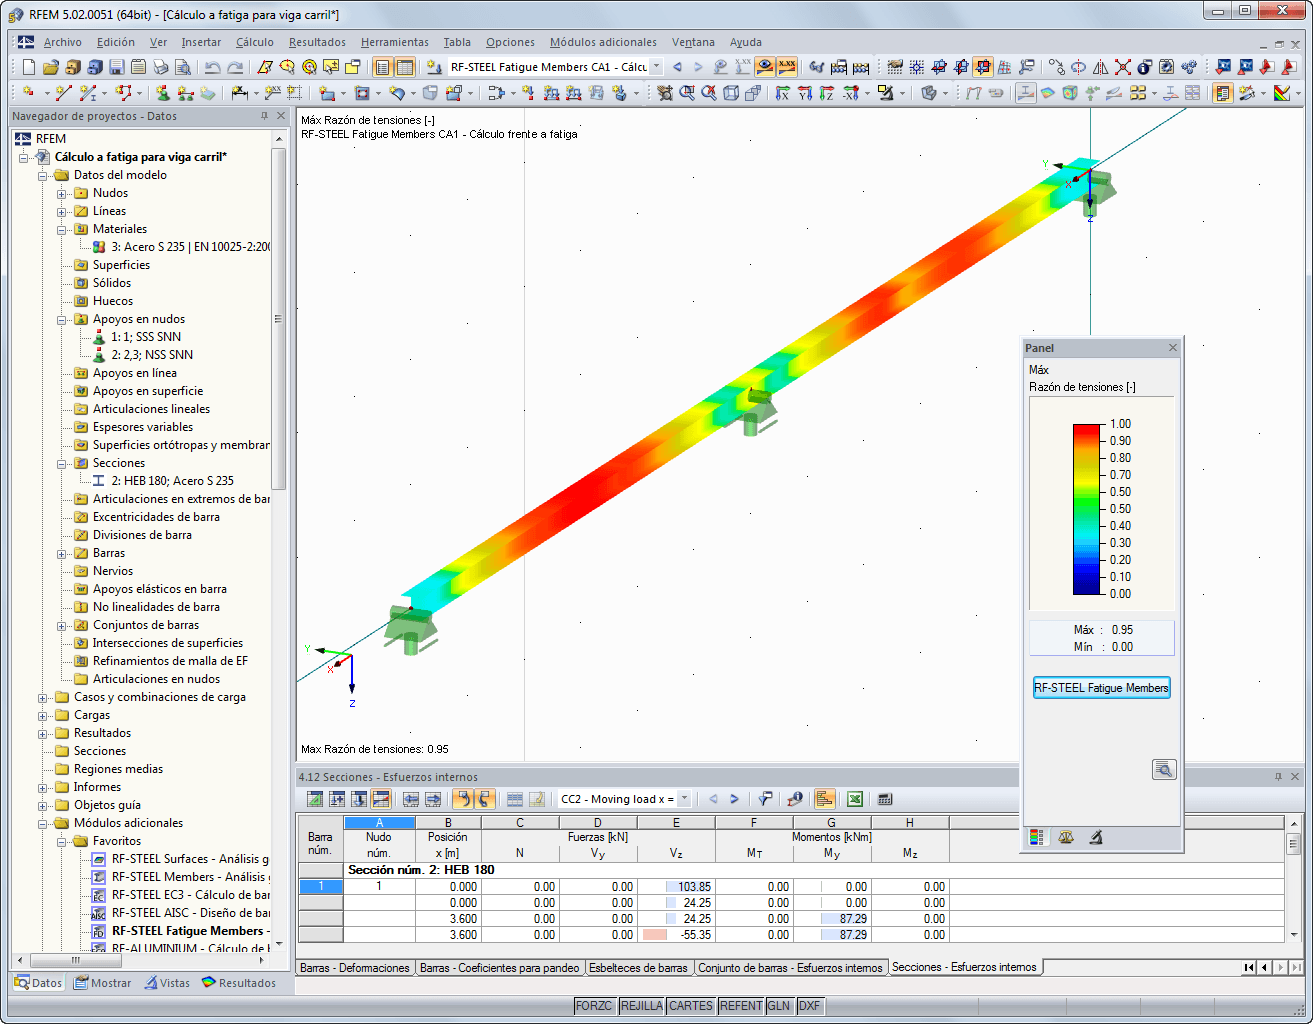Click the red X delete-results toolbar icon
Screen dimensions: 1313x1024
click(x=1123, y=67)
